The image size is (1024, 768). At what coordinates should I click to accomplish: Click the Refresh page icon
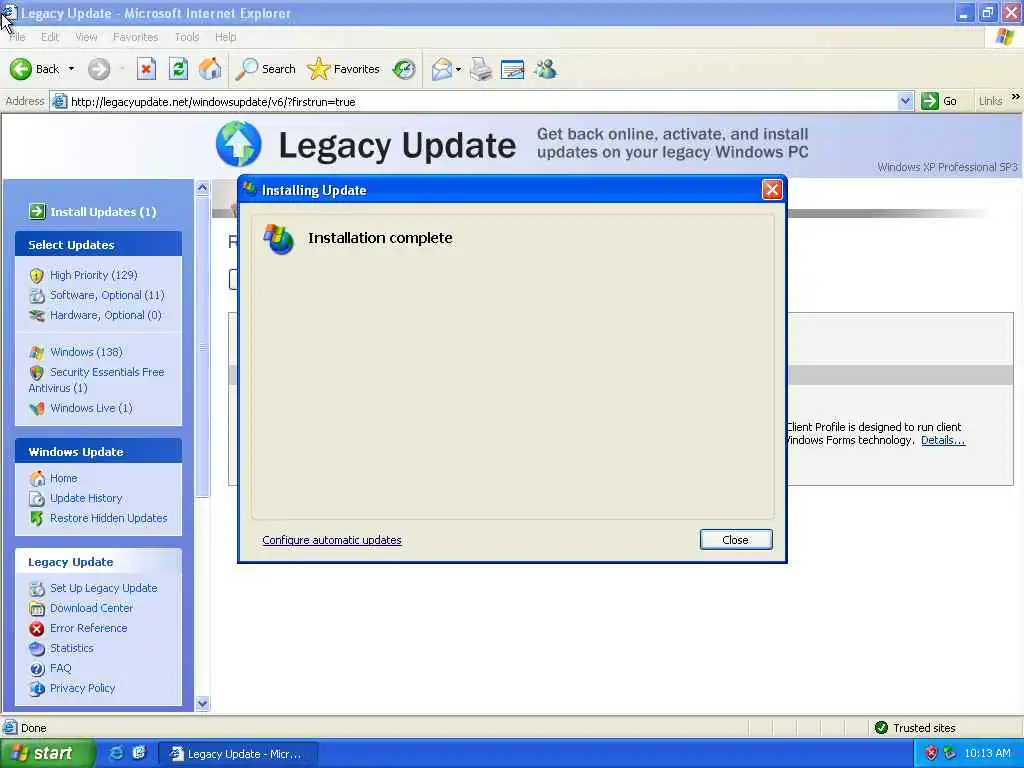(178, 69)
